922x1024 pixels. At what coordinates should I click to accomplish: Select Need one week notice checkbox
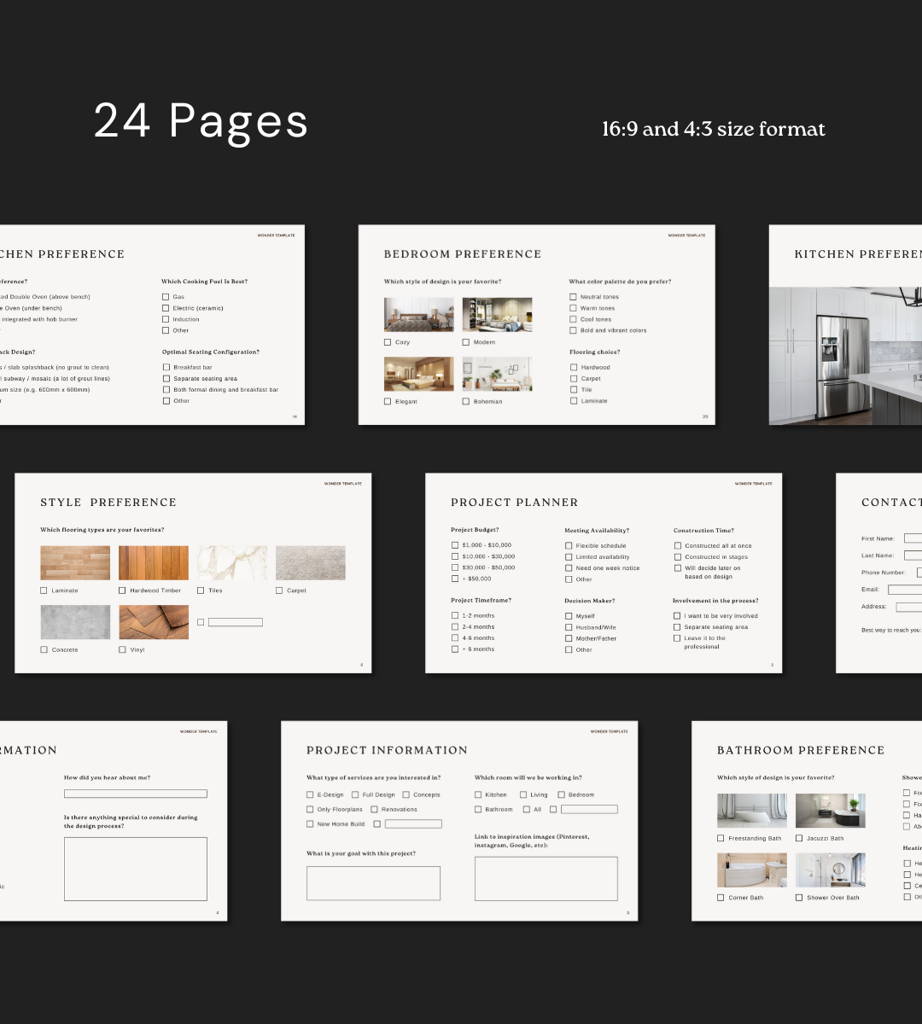568,568
